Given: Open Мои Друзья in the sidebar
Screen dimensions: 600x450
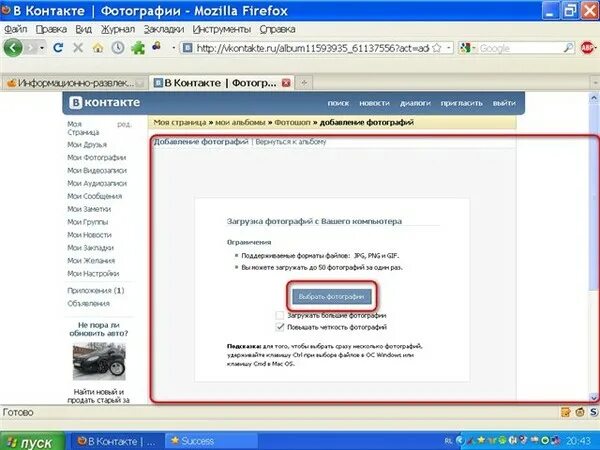Looking at the screenshot, I should point(87,145).
